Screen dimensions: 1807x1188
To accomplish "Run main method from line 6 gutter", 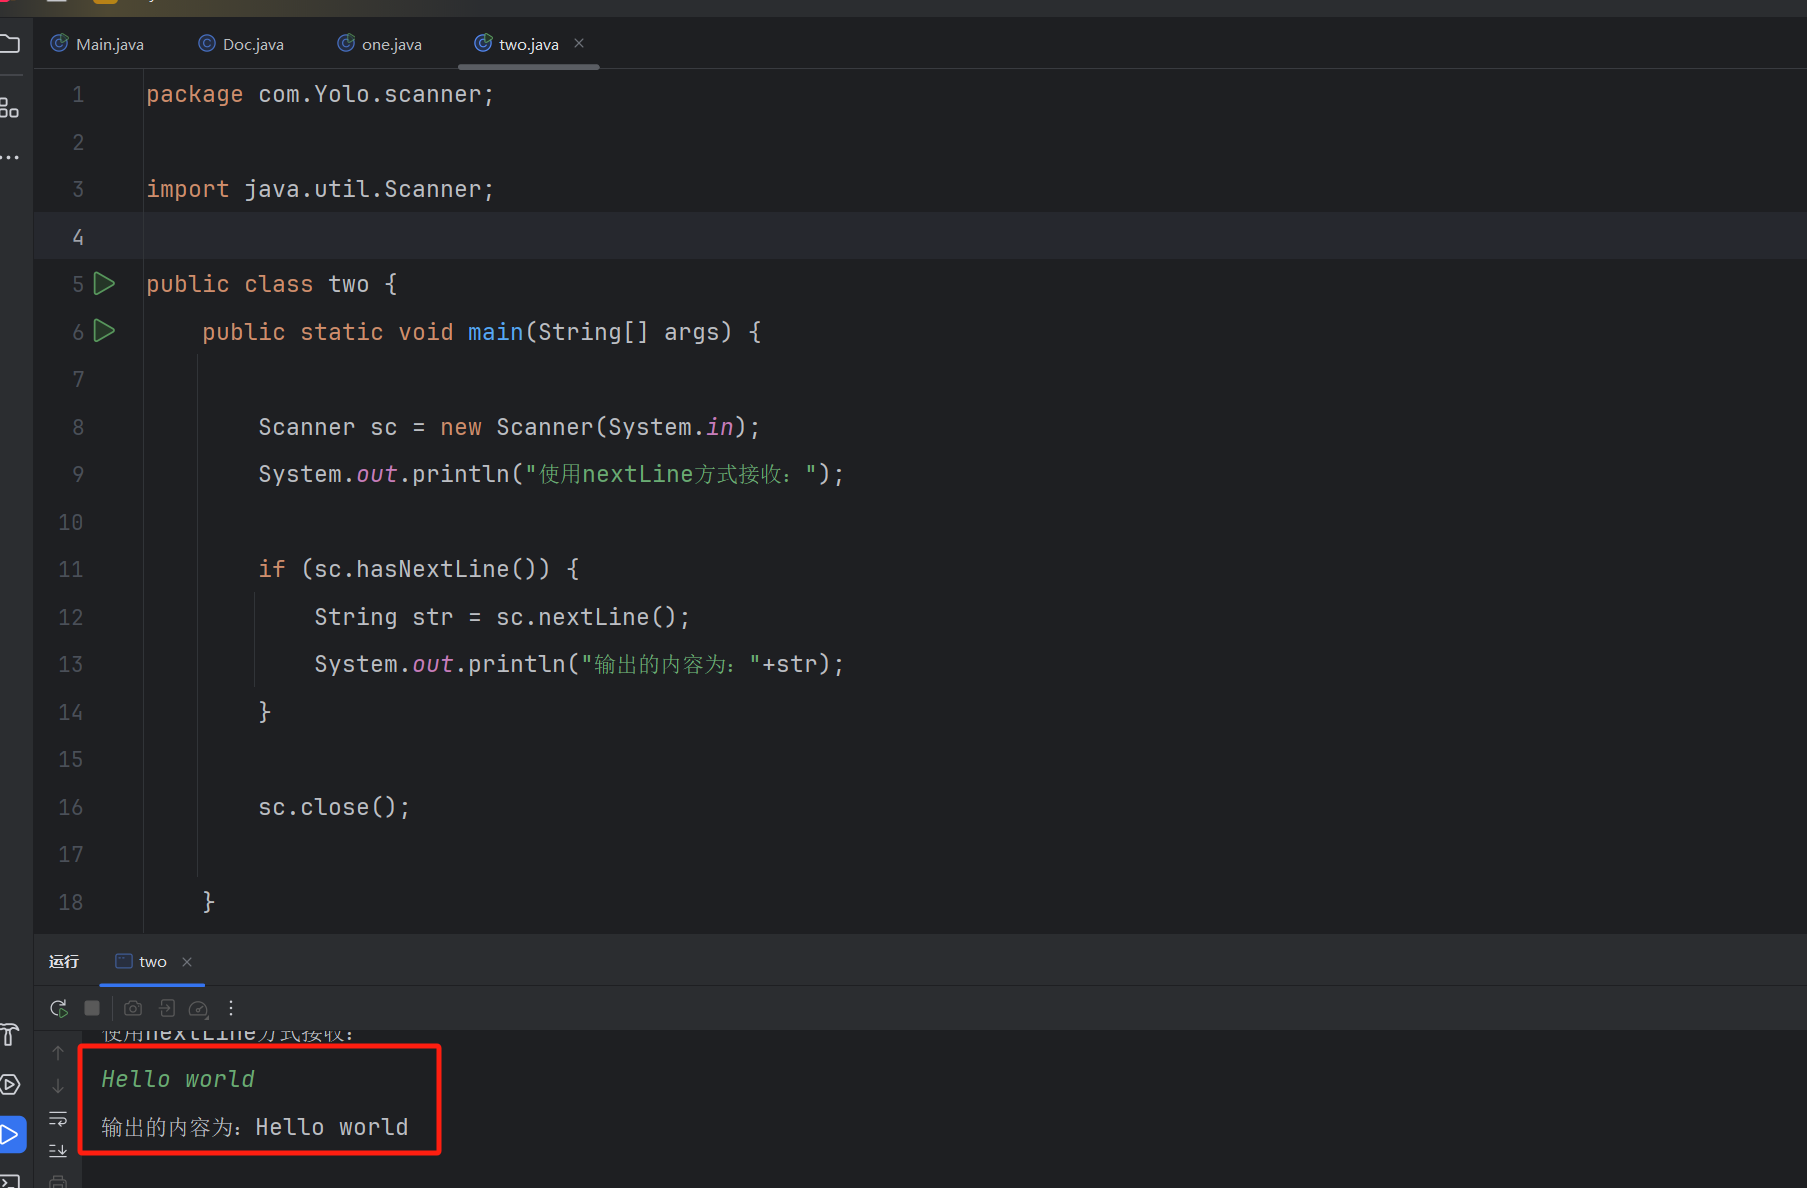I will pyautogui.click(x=104, y=331).
